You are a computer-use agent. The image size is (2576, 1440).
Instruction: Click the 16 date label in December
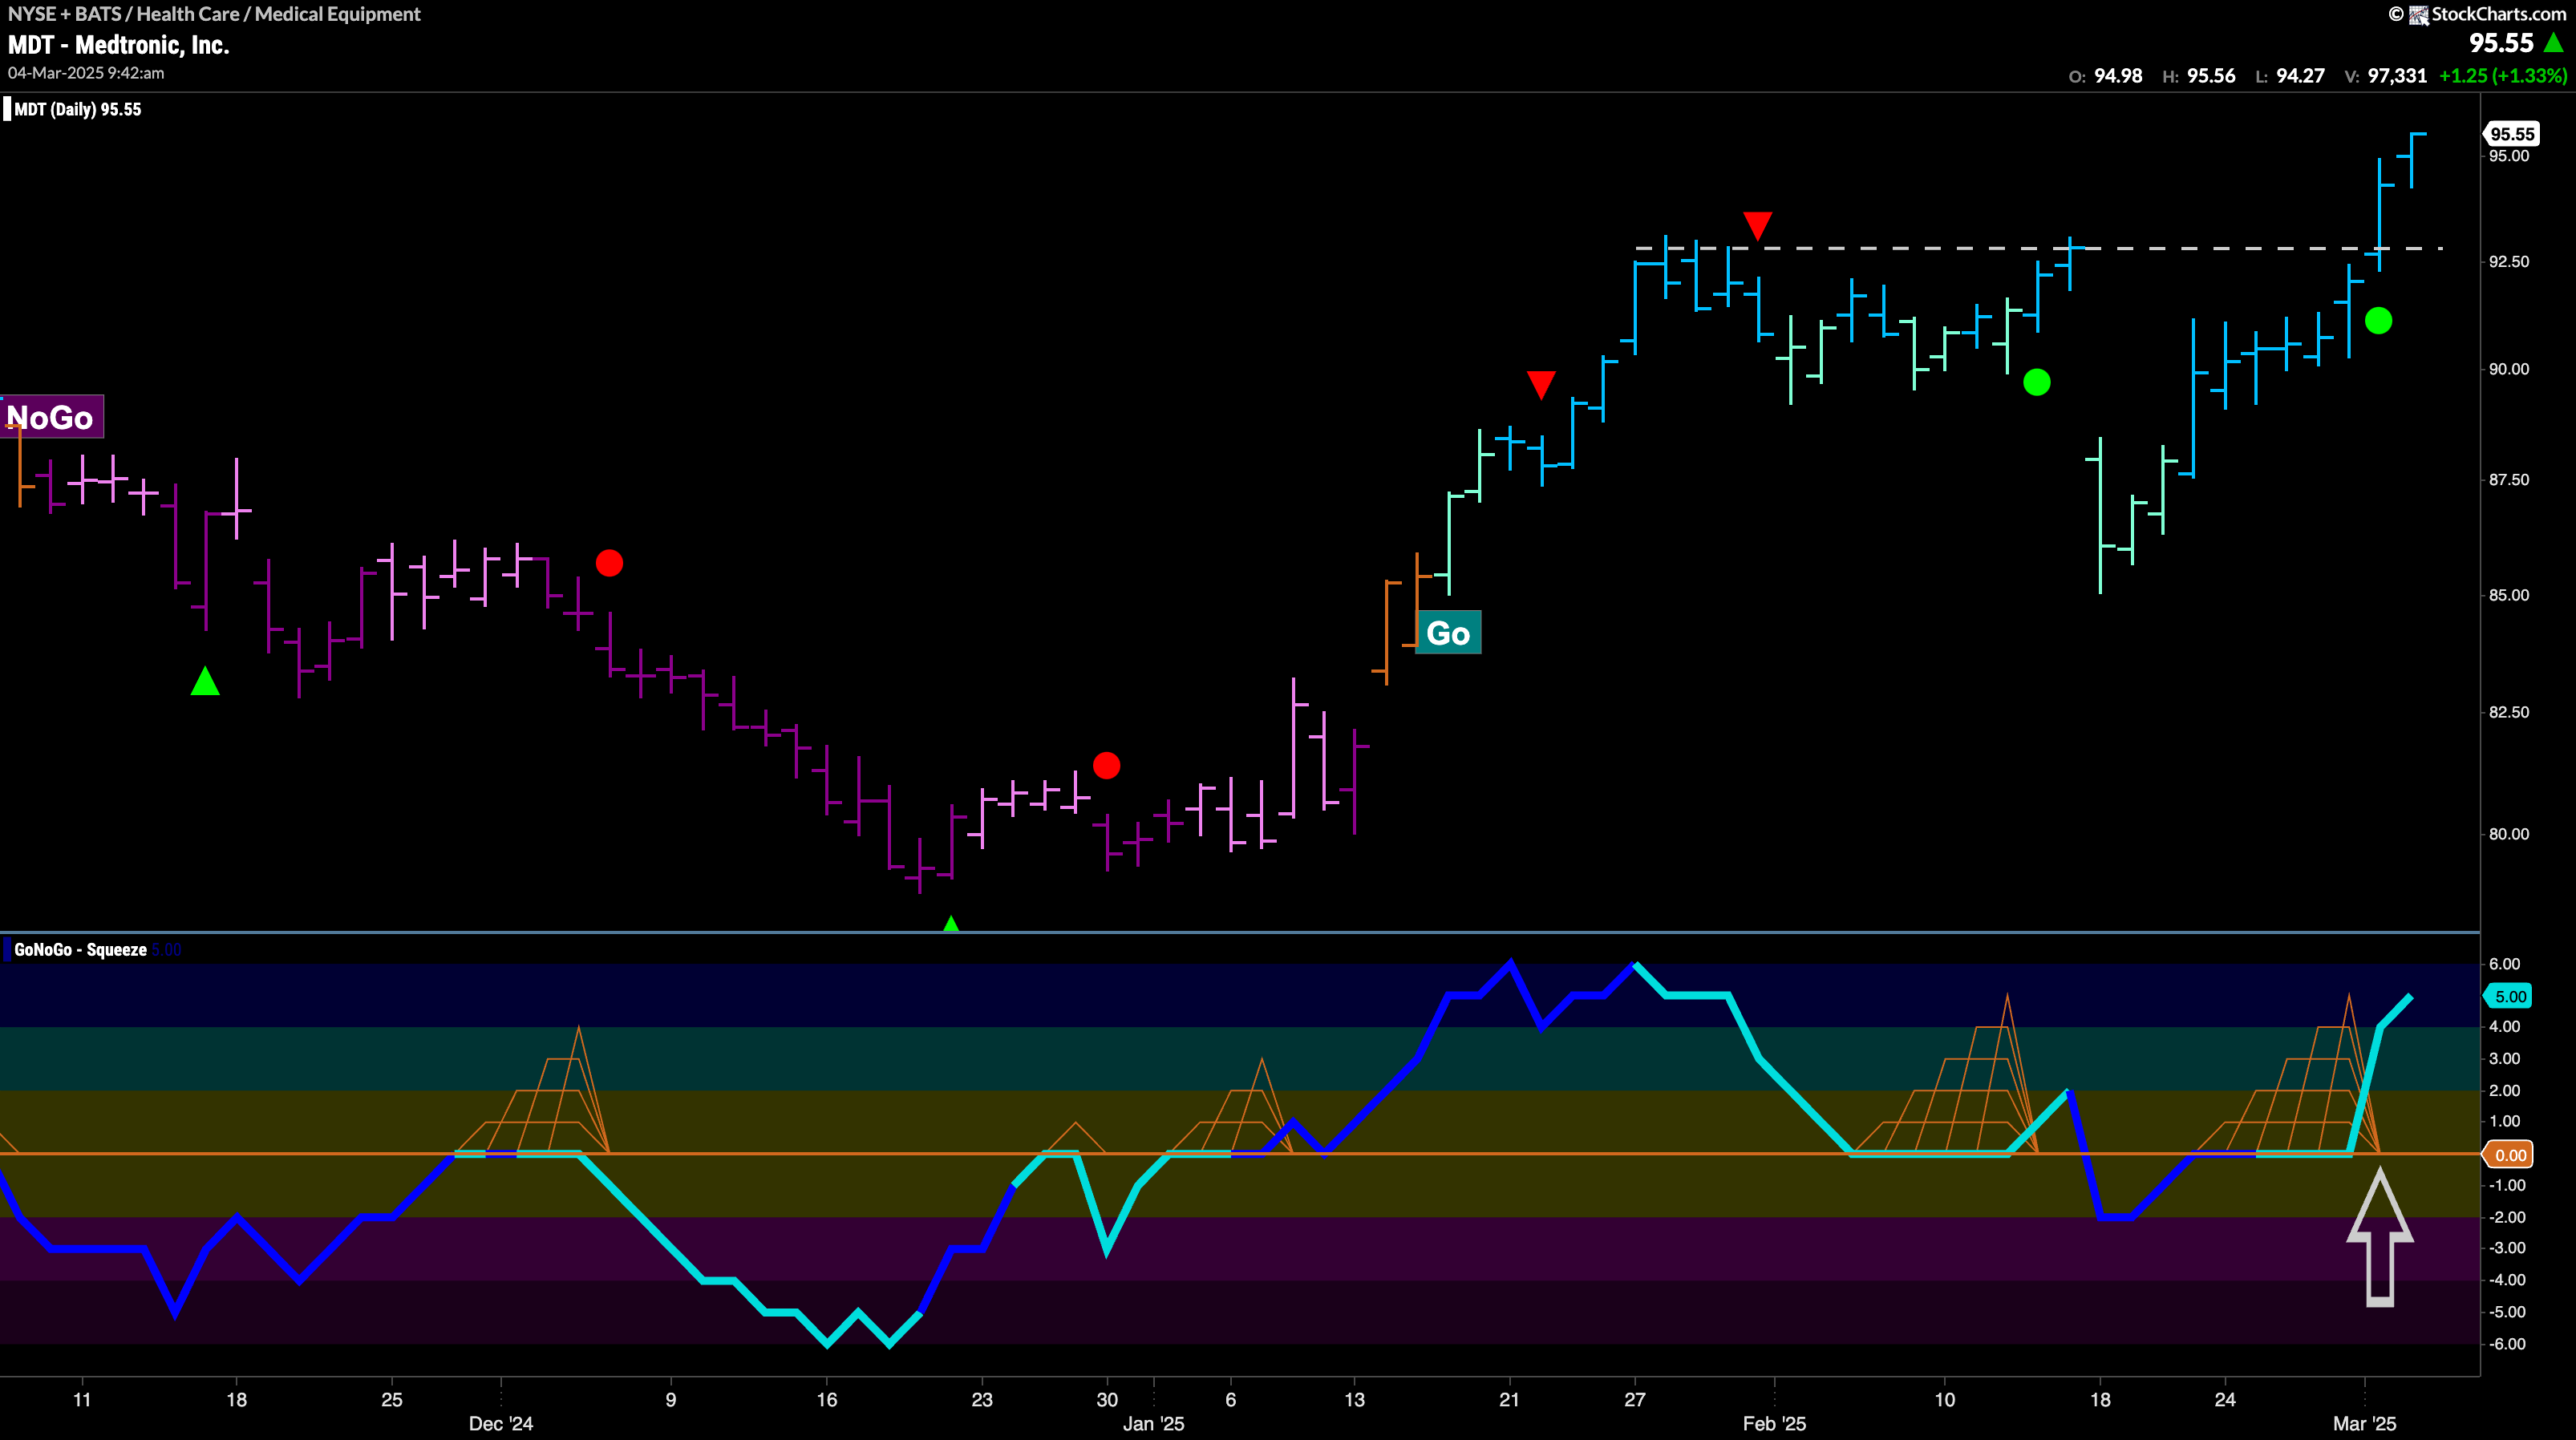[x=827, y=1400]
